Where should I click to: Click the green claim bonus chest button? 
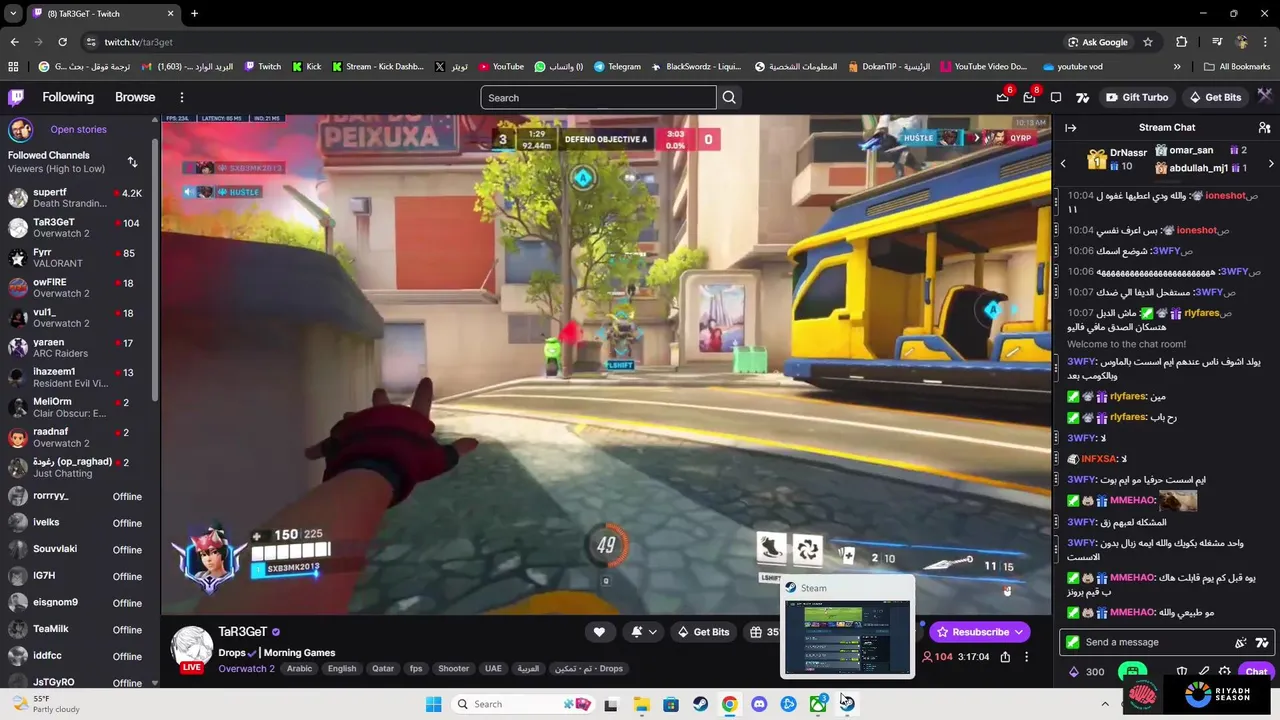[x=1132, y=672]
